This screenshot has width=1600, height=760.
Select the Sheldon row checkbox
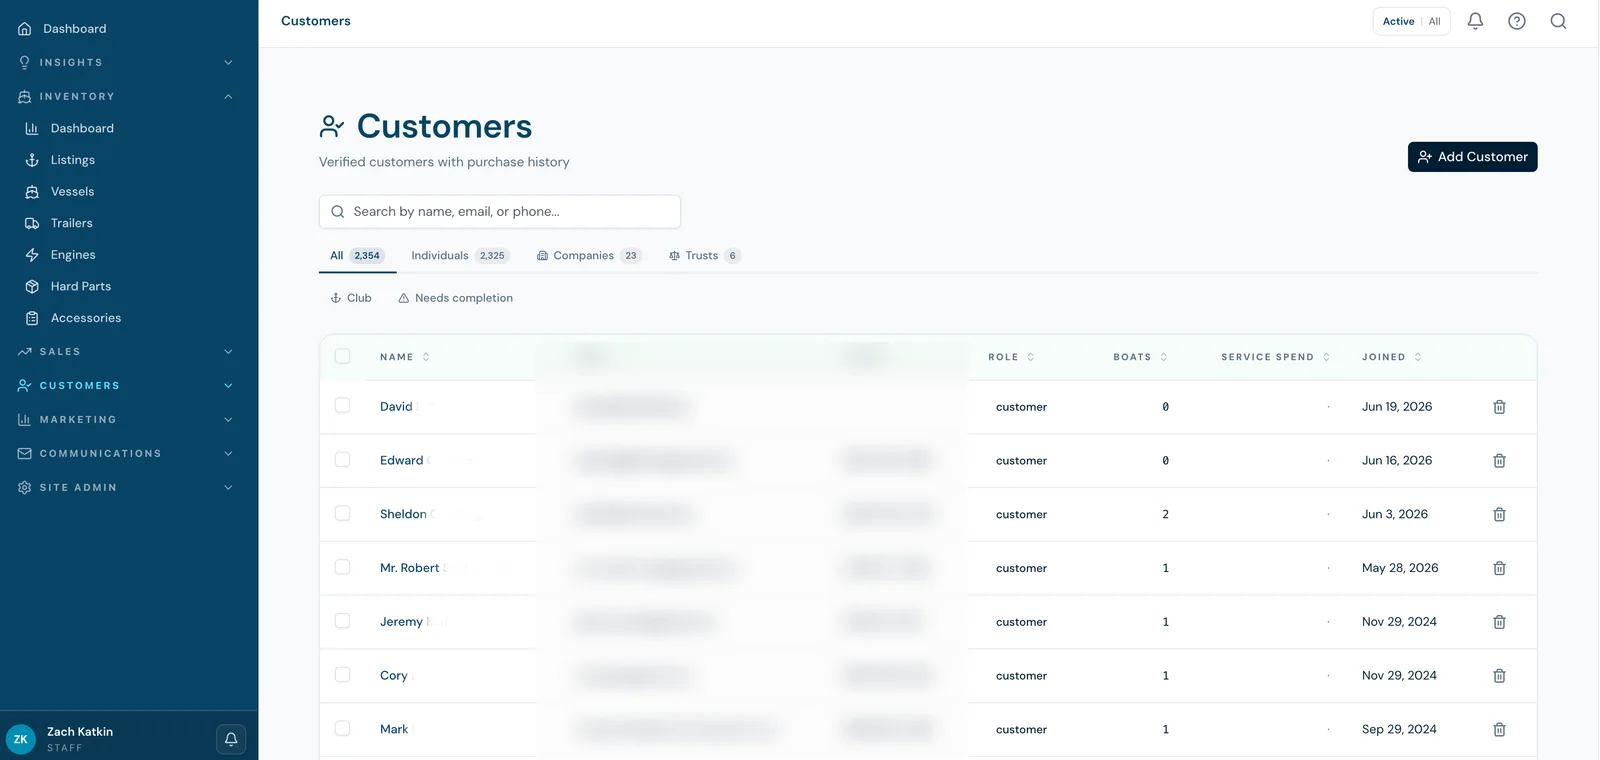(342, 513)
